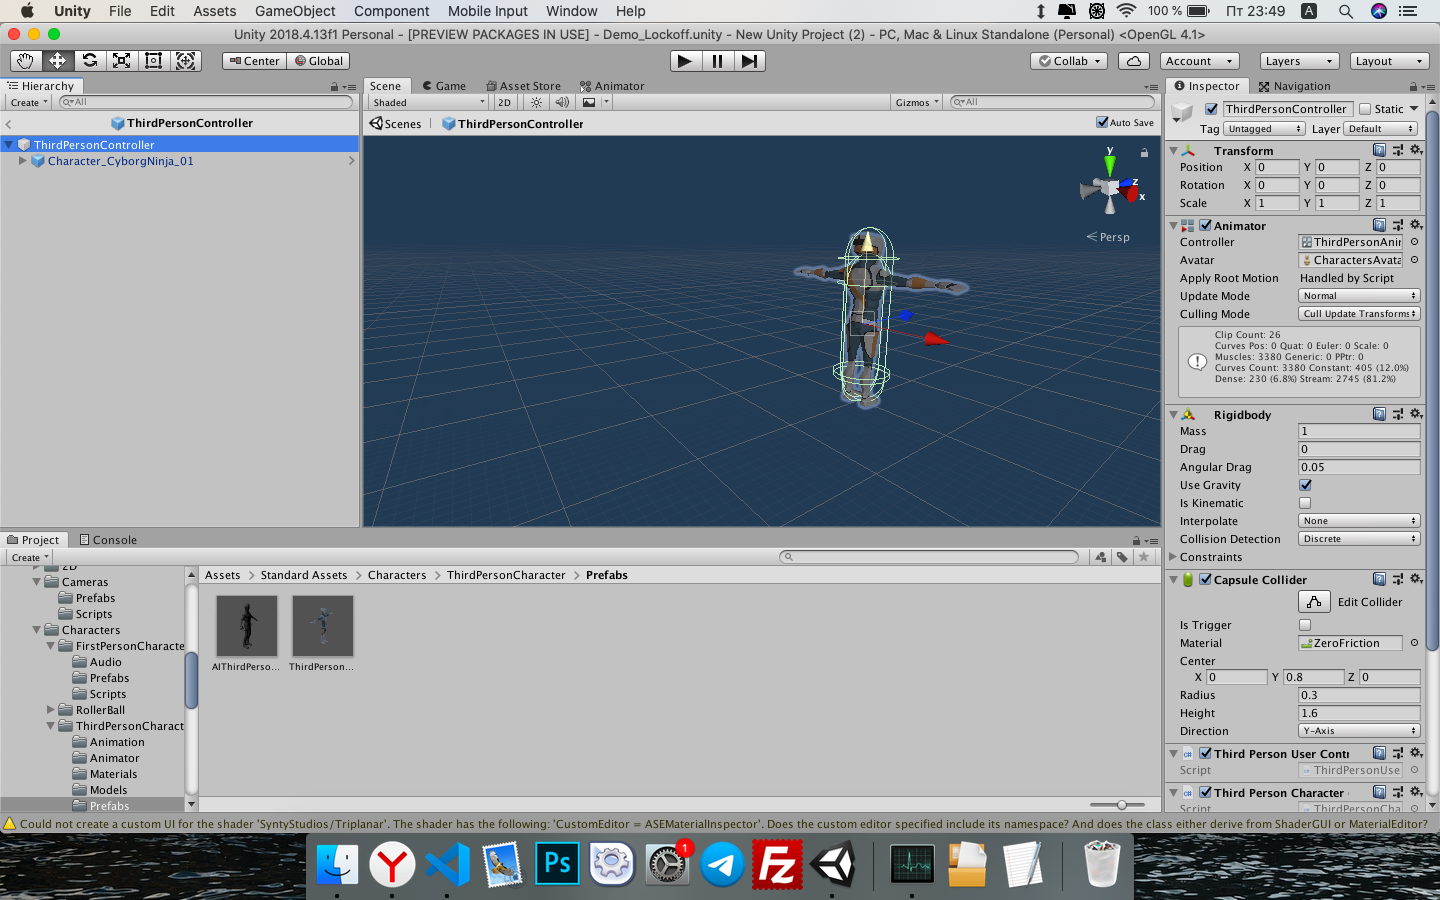Select the Move tool in toolbar

57,61
